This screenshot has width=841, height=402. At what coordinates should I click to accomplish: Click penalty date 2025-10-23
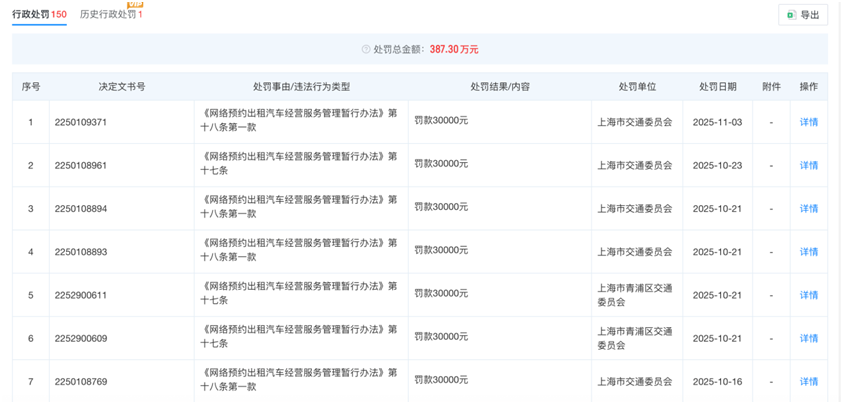point(718,165)
